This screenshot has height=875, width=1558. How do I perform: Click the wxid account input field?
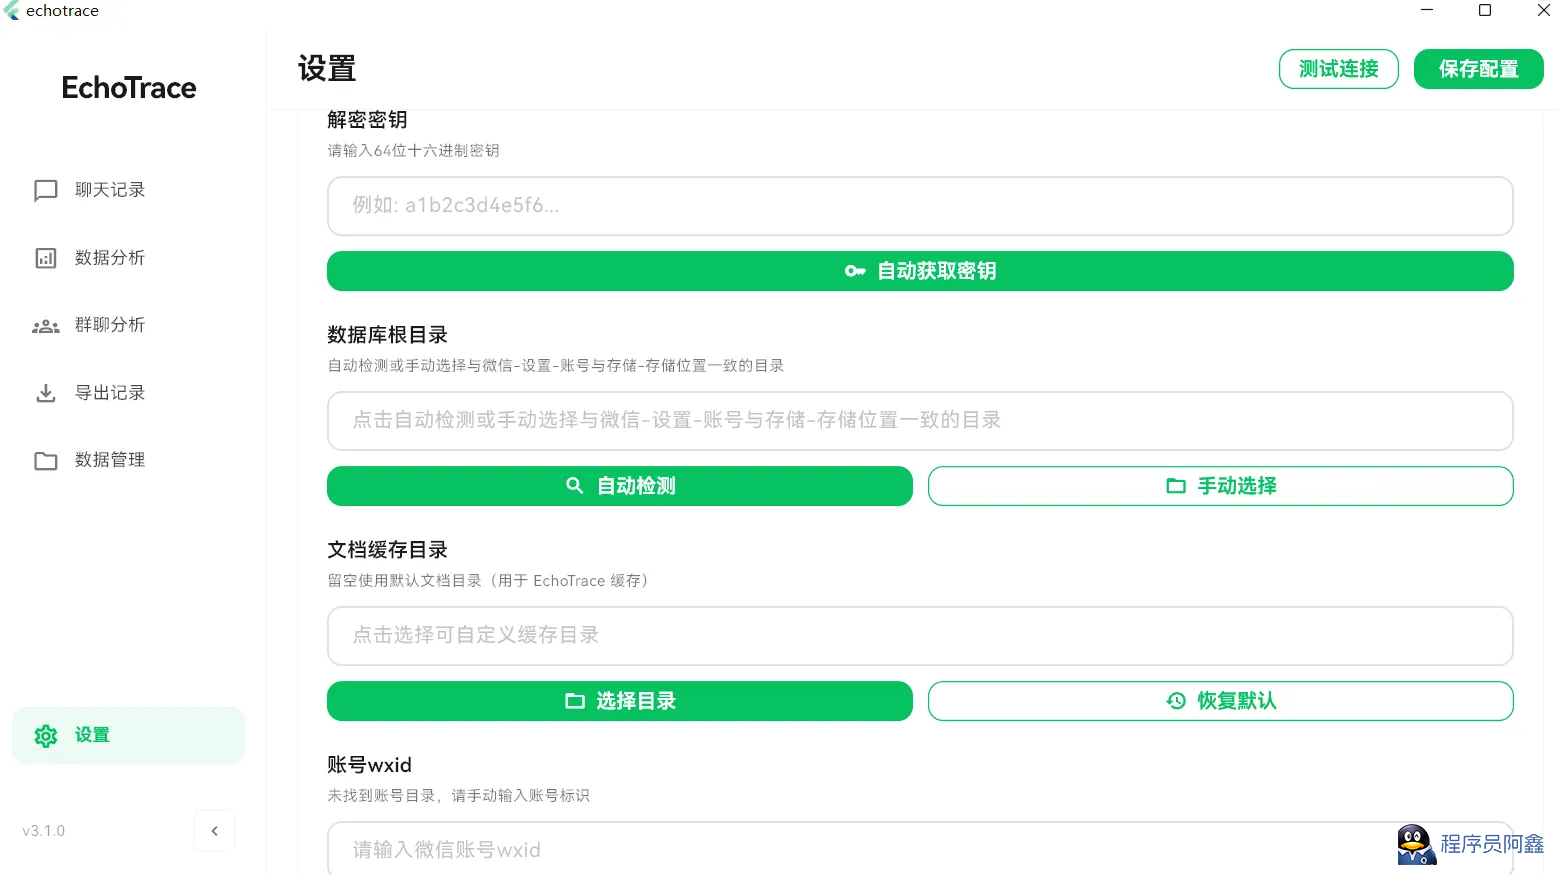pyautogui.click(x=860, y=850)
